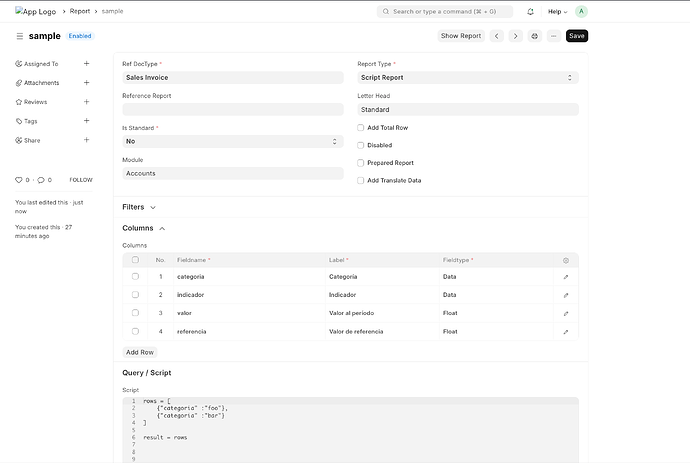The image size is (690, 464).
Task: Select the categoria row checkbox
Action: coord(136,276)
